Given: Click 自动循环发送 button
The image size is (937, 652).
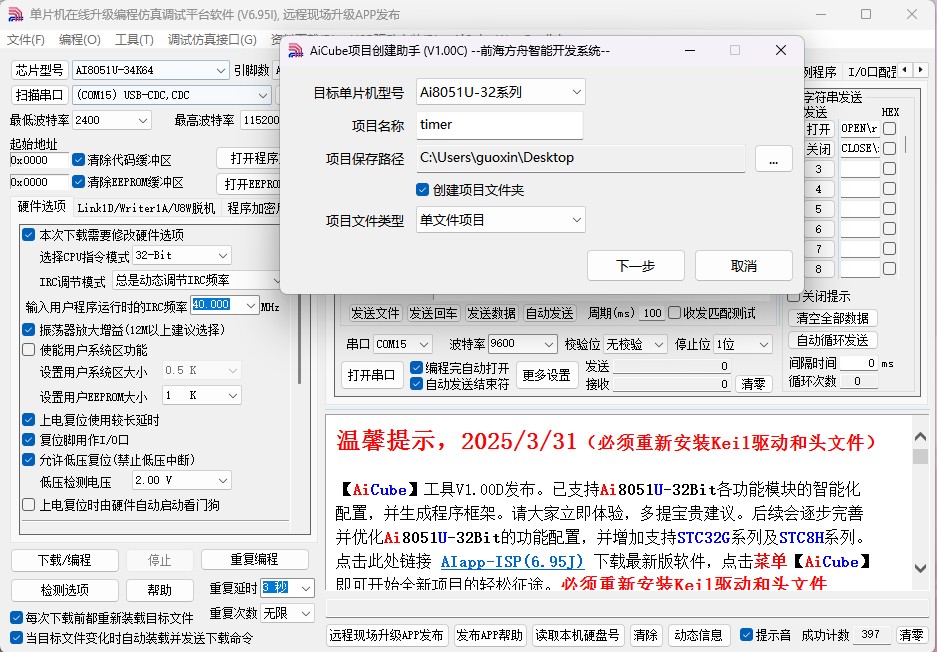Looking at the screenshot, I should click(832, 340).
